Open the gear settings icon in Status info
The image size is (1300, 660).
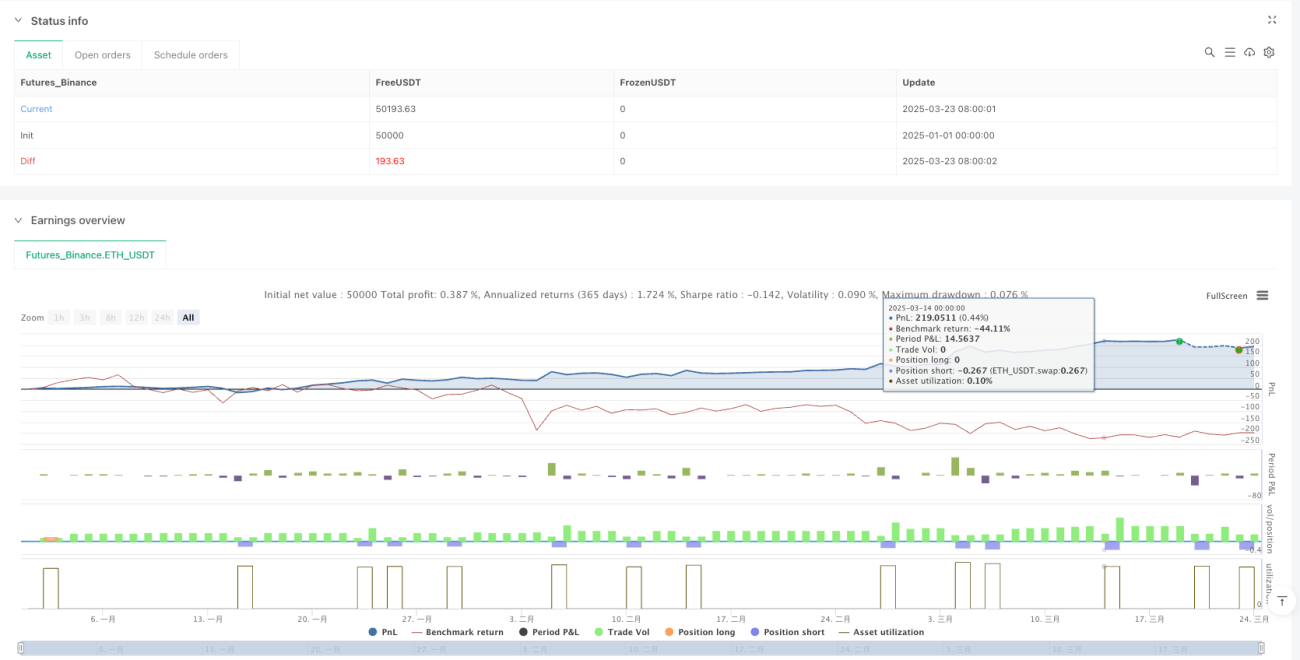pos(1269,53)
